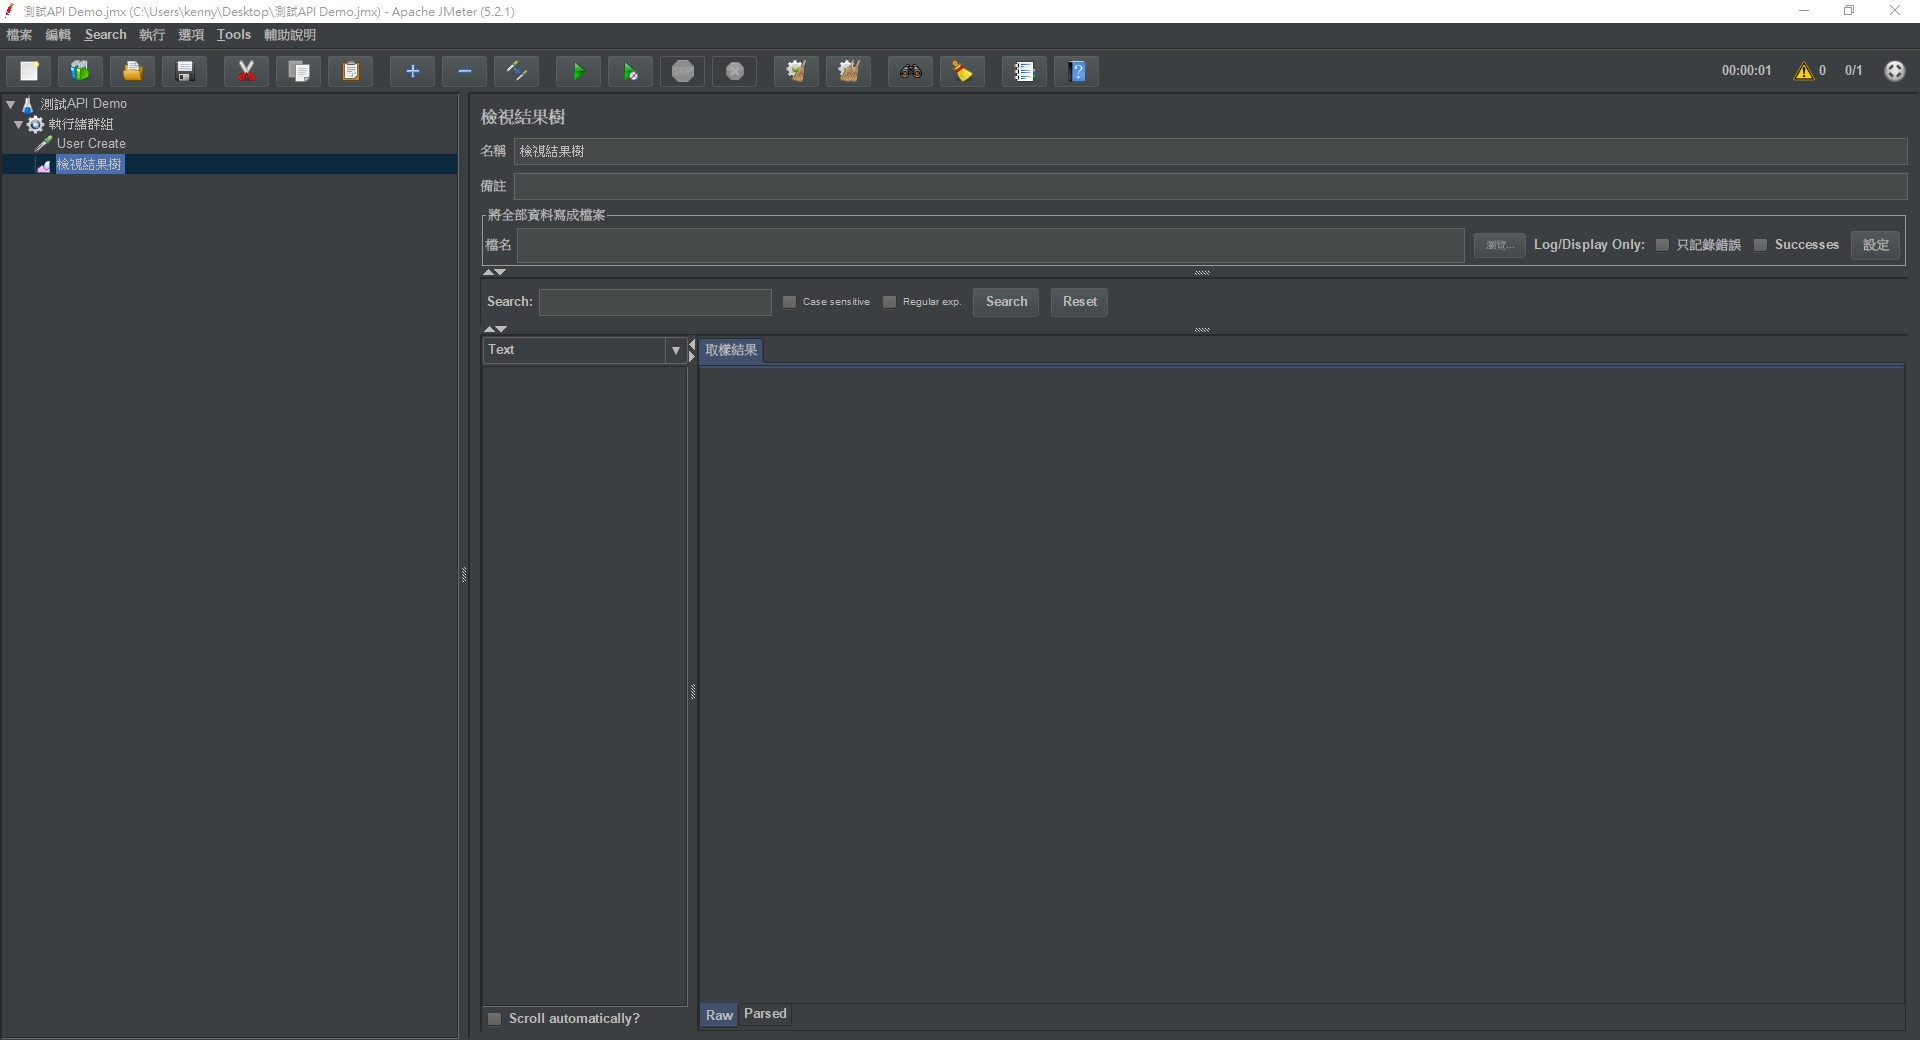
Task: Click the blue Help question mark icon
Action: [x=1077, y=71]
